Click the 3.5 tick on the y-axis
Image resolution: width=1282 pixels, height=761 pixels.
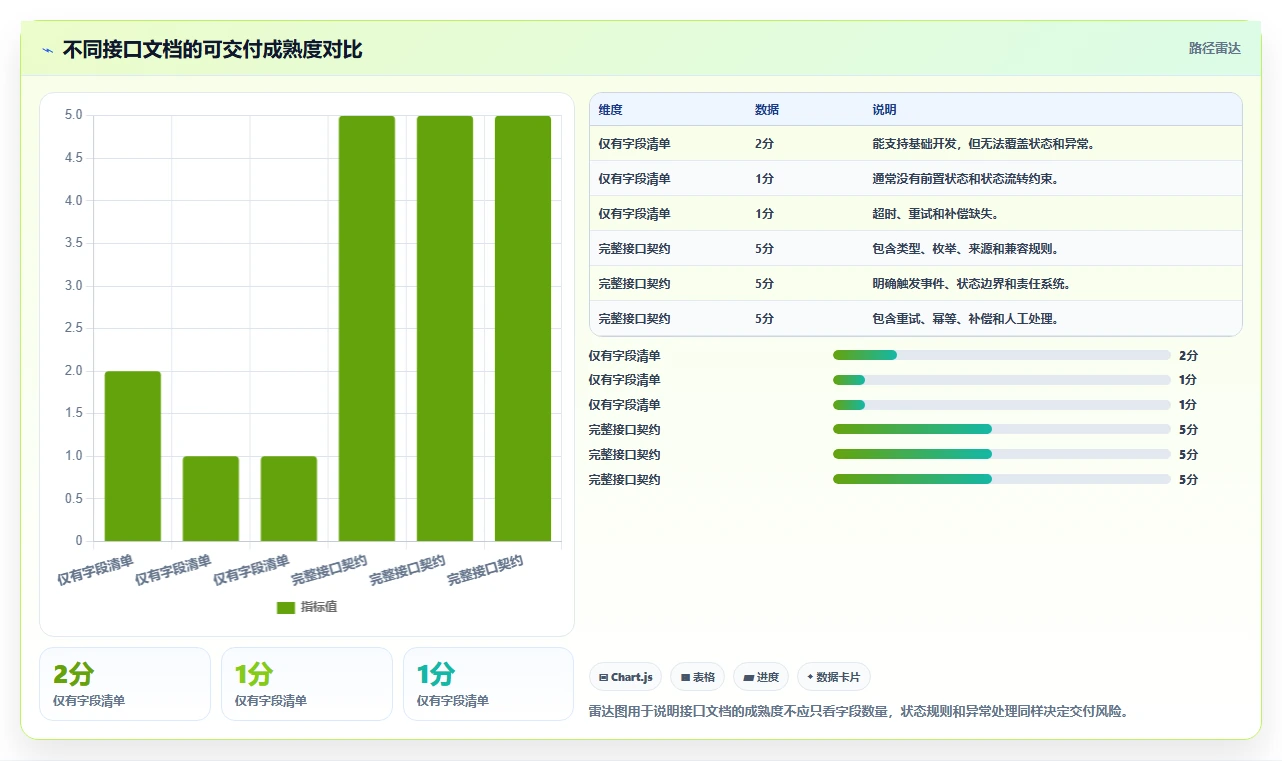pos(73,243)
